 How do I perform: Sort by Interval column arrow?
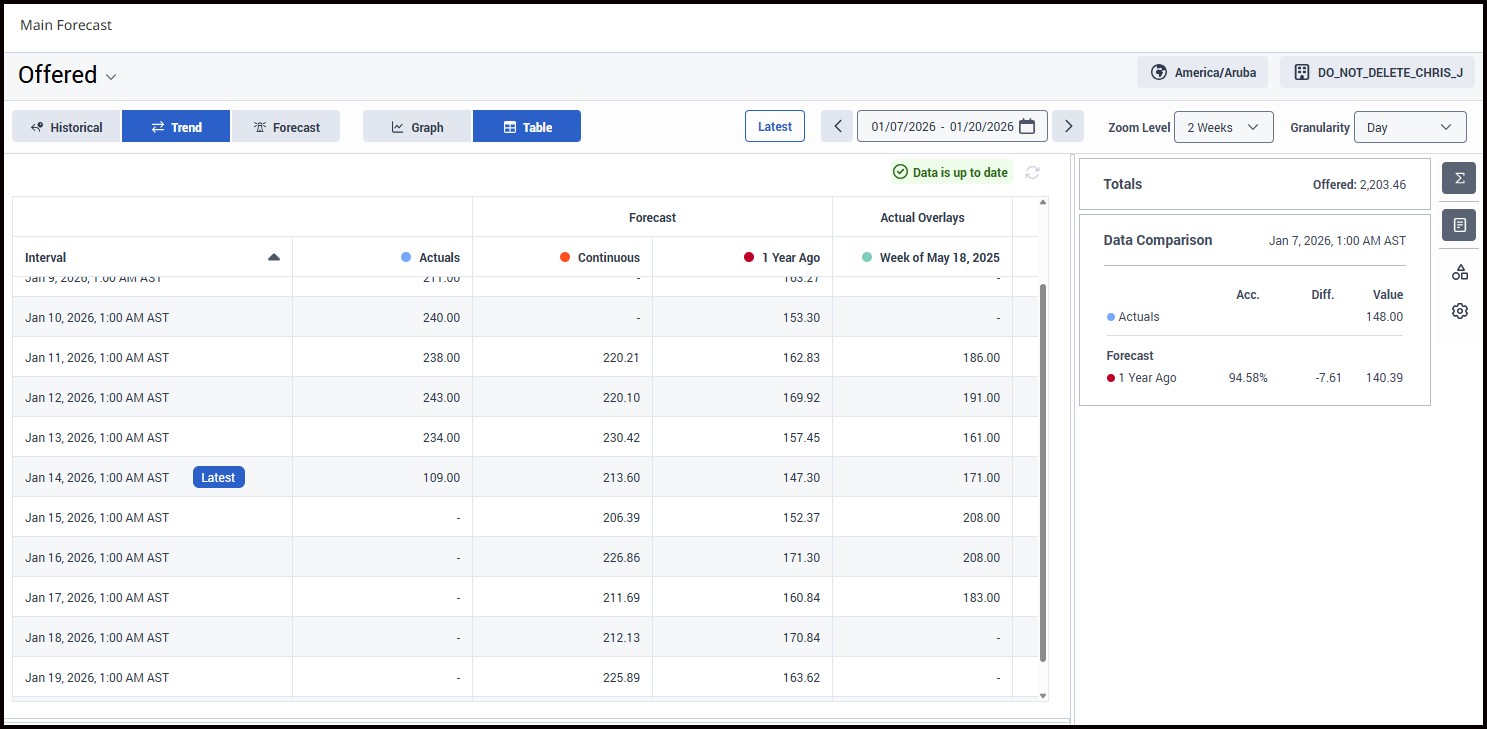[x=274, y=257]
